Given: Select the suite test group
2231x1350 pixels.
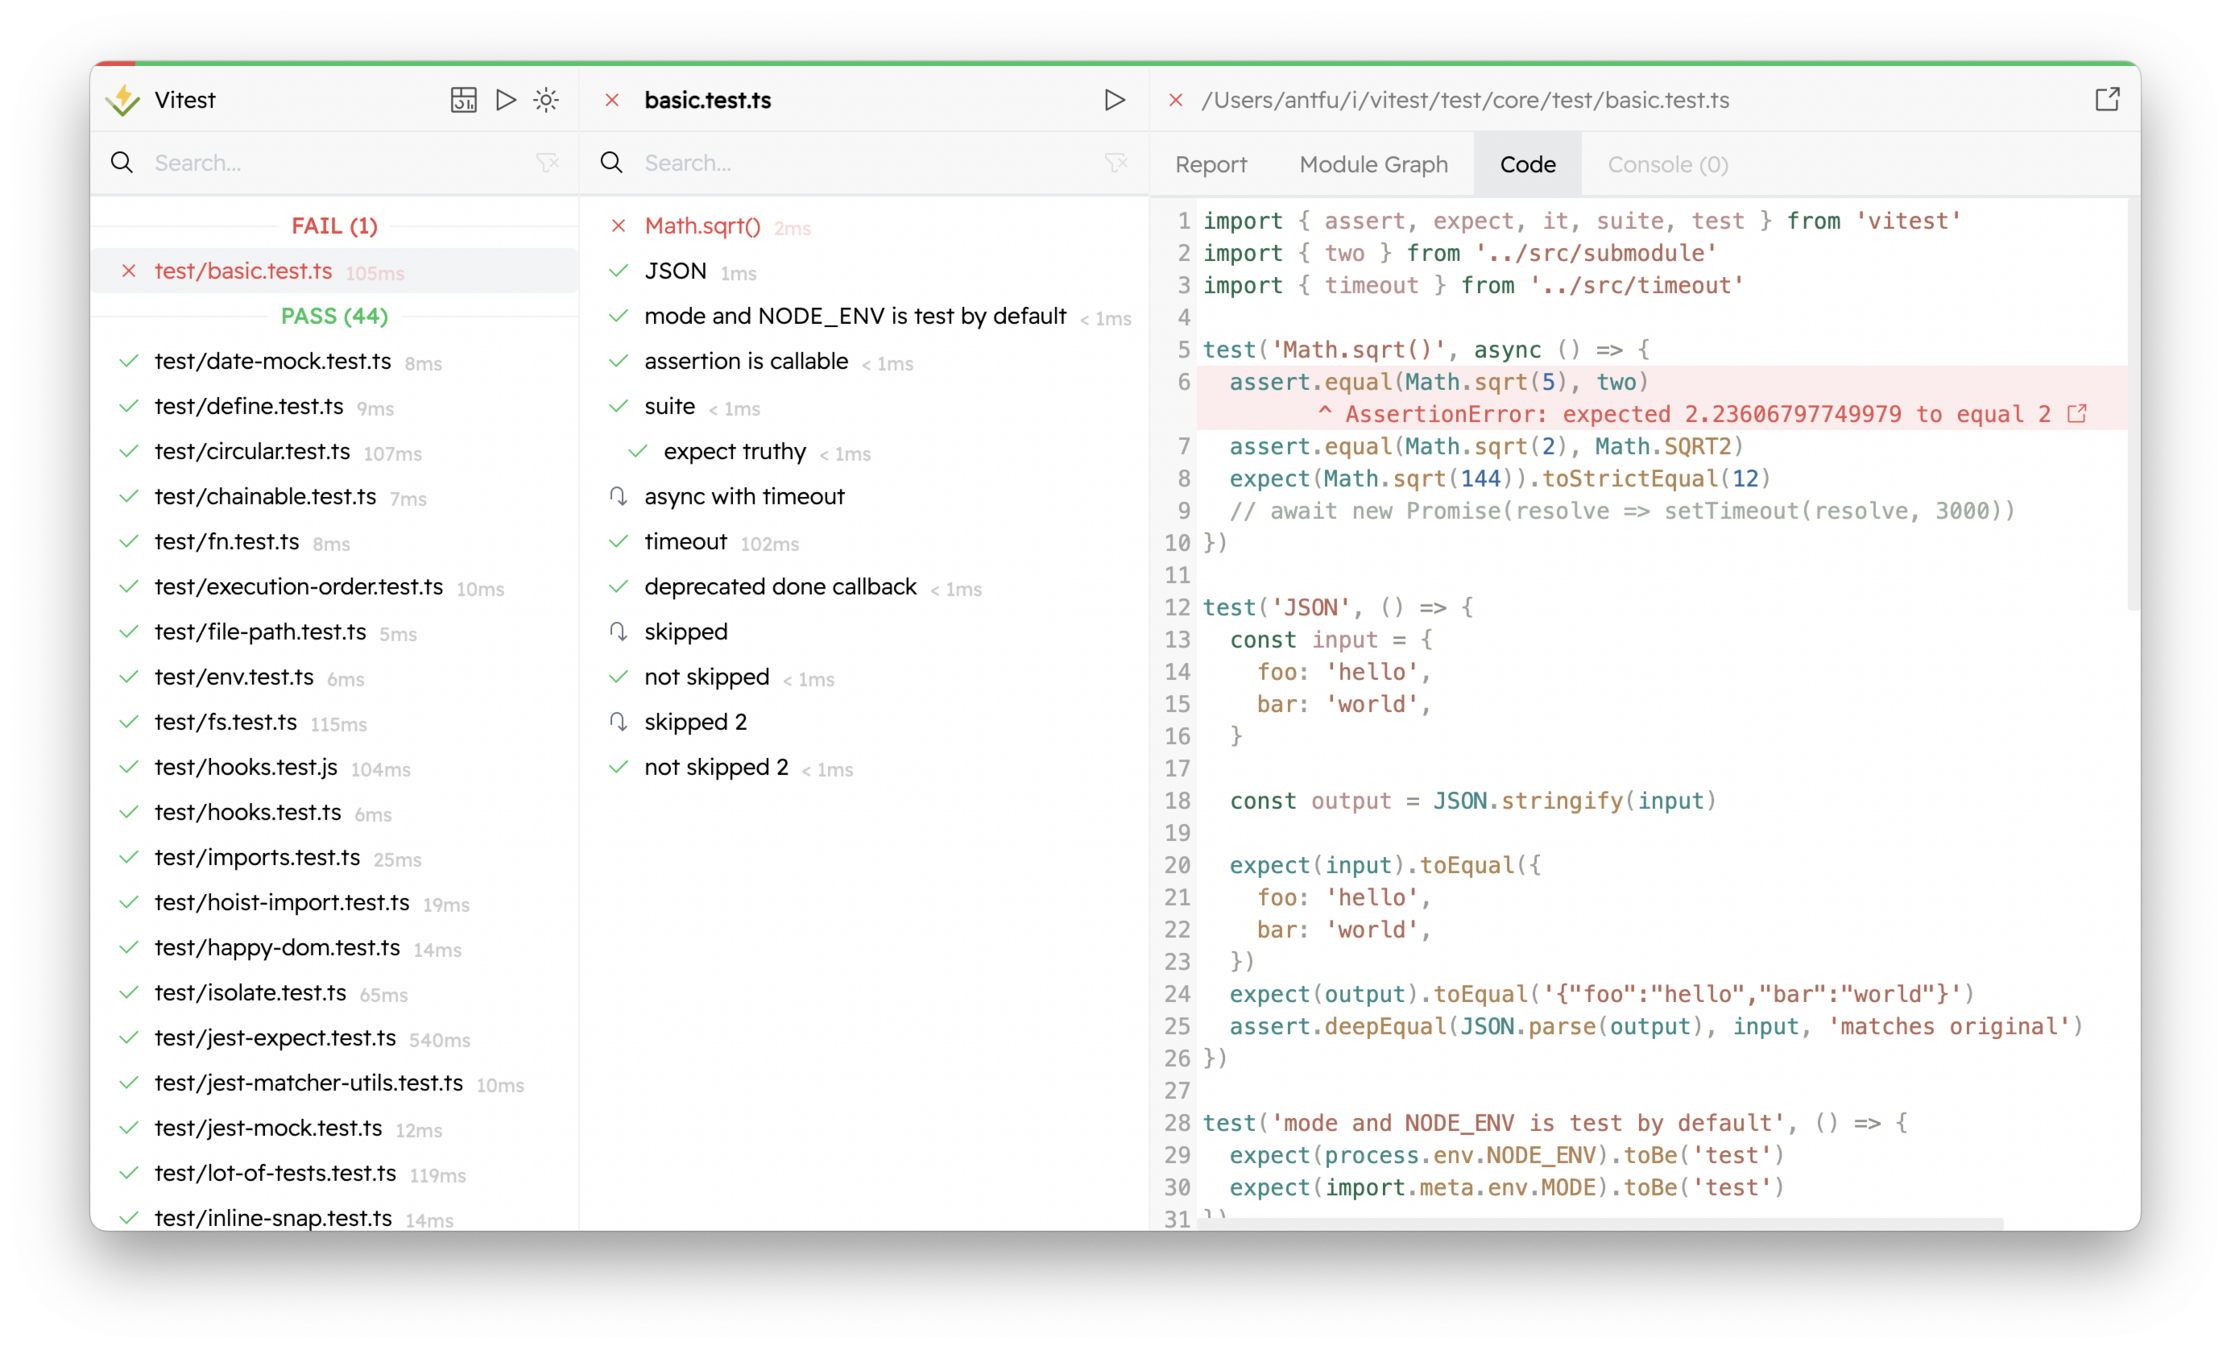Looking at the screenshot, I should pos(669,406).
